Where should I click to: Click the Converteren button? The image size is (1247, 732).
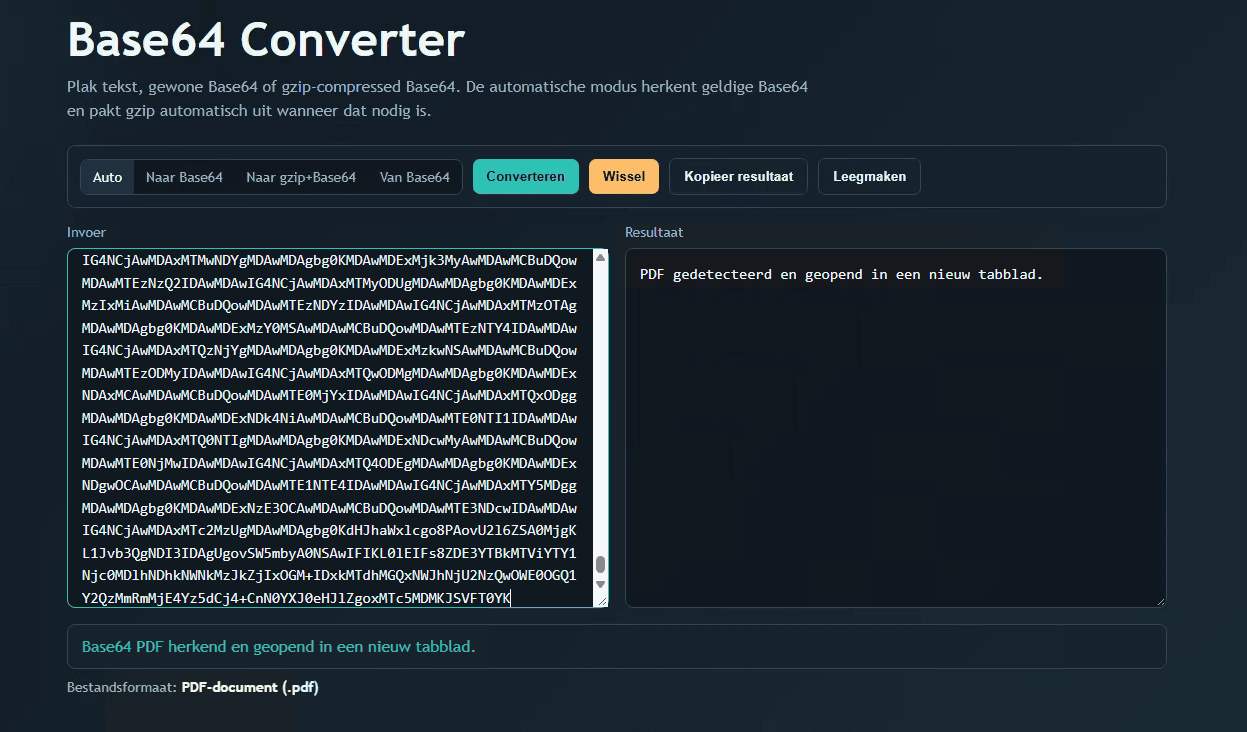coord(526,176)
